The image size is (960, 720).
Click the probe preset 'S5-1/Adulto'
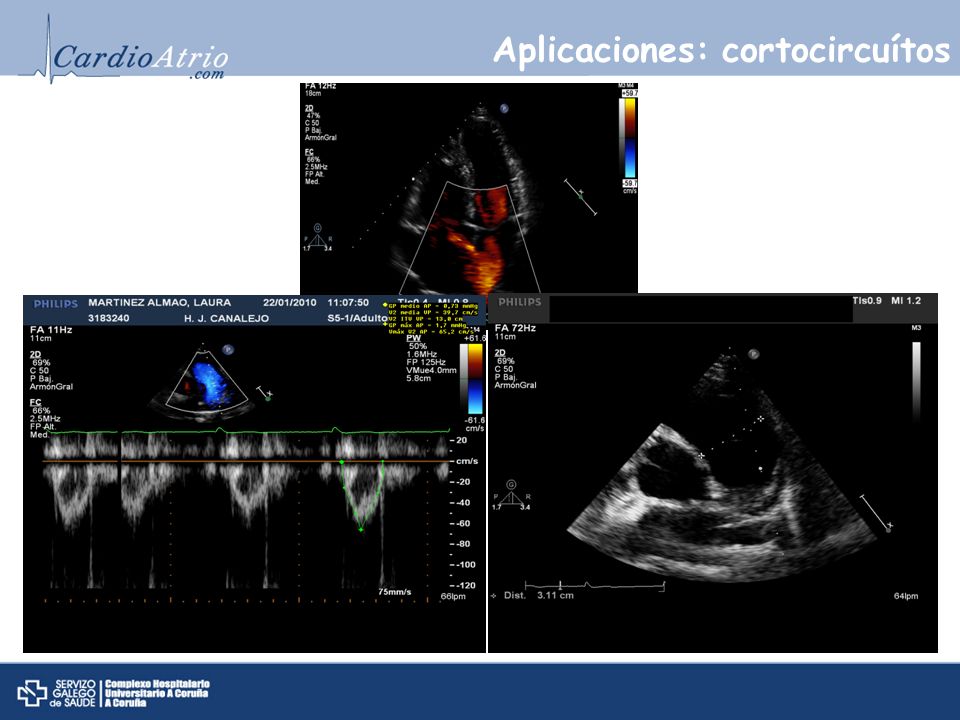(357, 318)
